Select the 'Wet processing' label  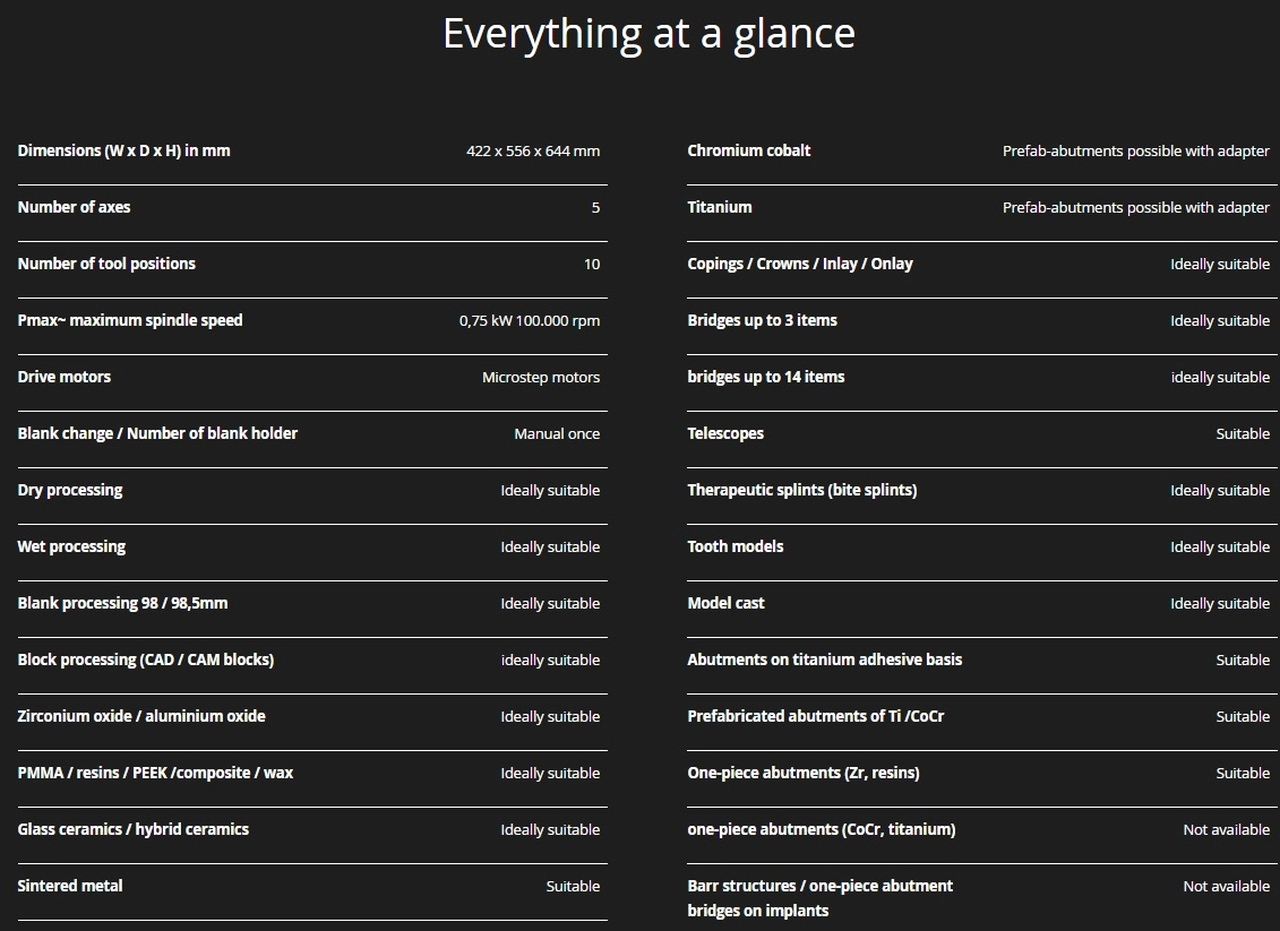(x=71, y=547)
